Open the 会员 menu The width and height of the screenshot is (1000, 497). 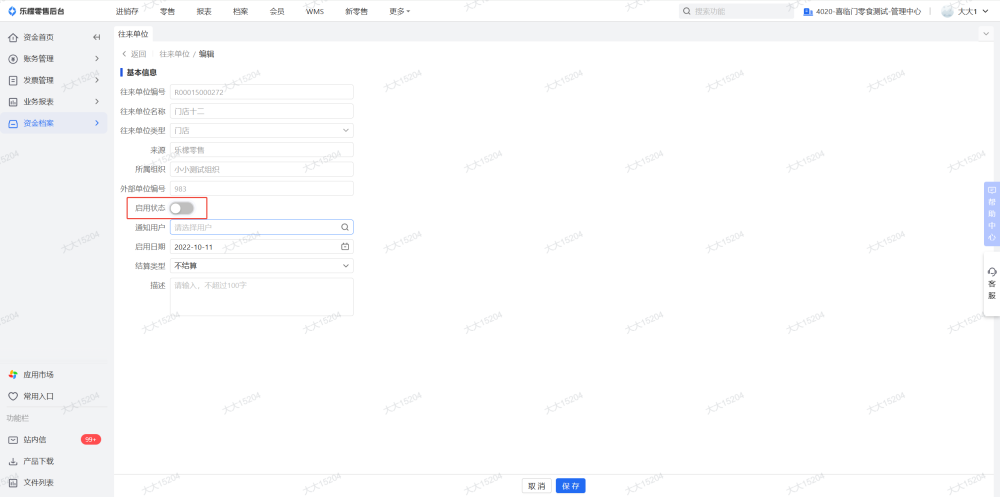277,11
